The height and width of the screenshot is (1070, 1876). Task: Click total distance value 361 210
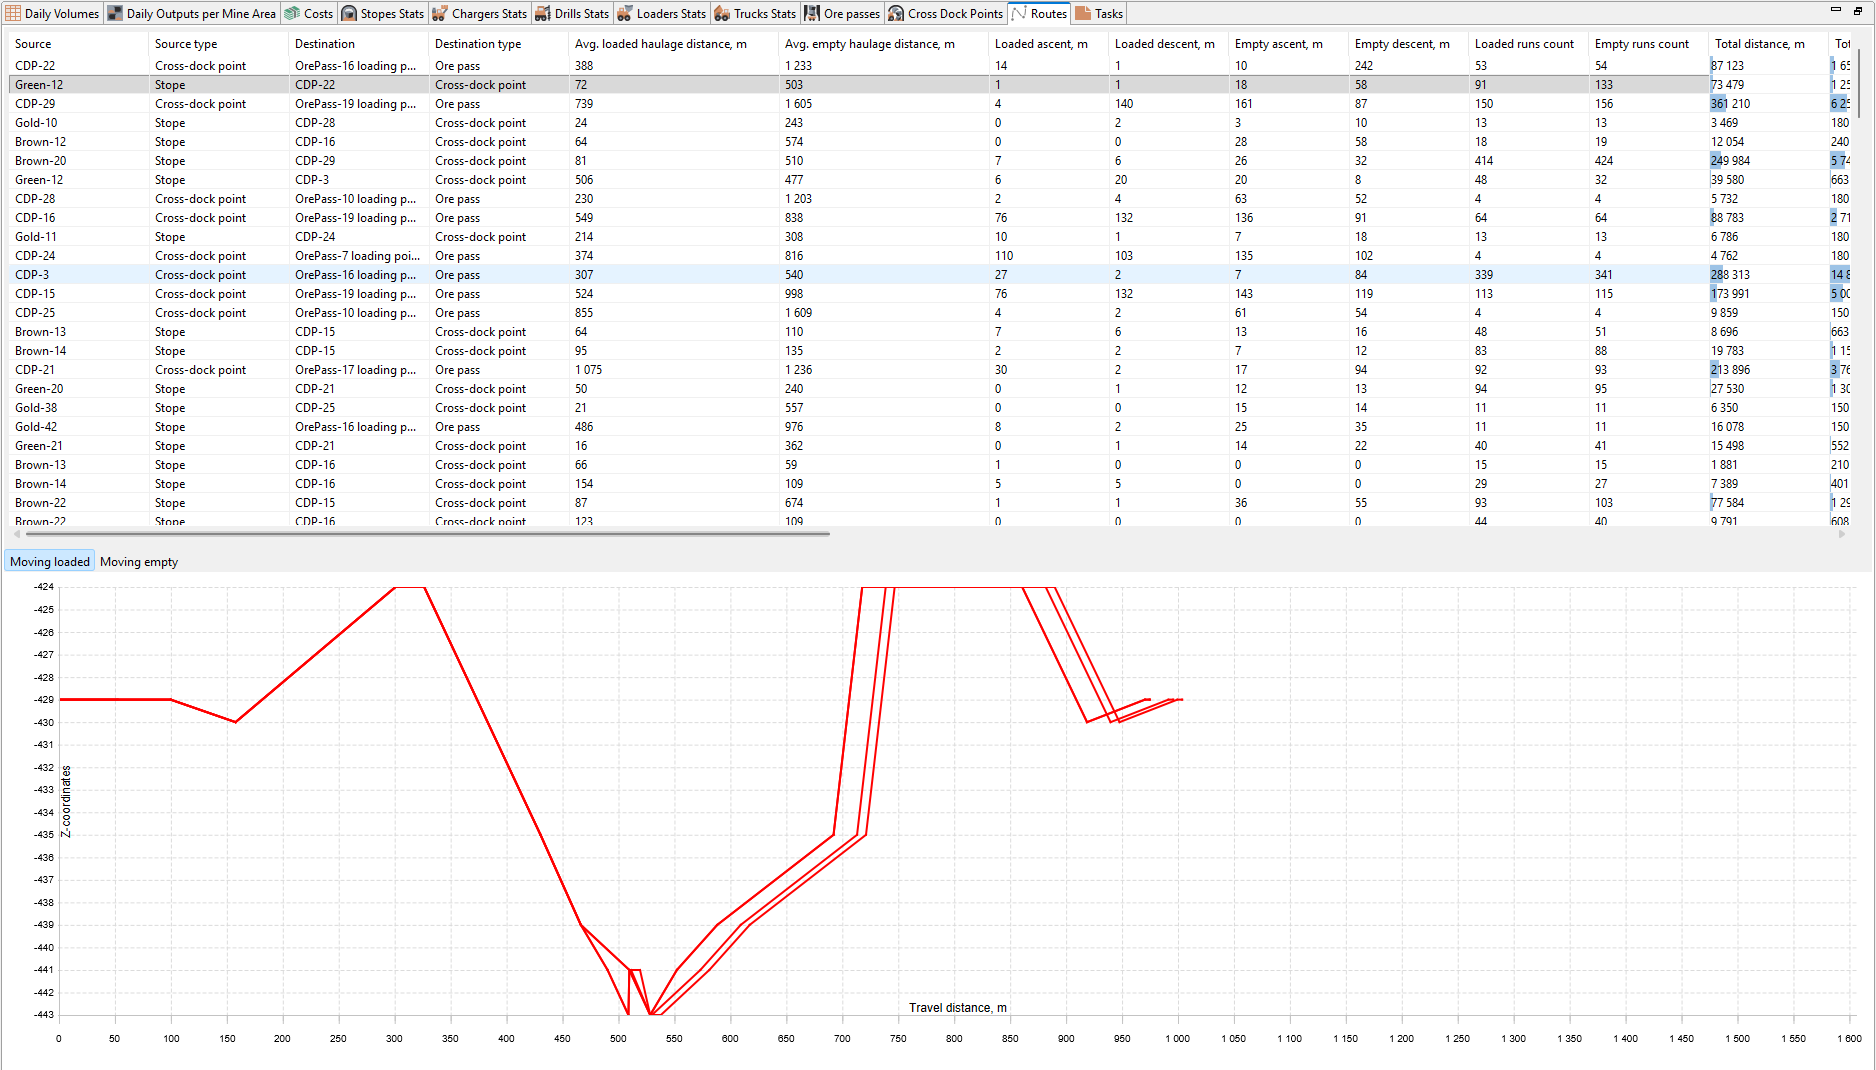1730,104
